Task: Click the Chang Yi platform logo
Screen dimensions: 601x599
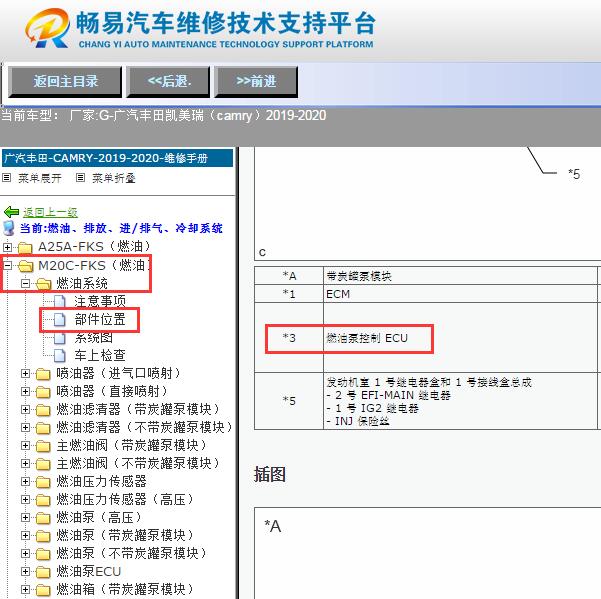Action: 47,28
